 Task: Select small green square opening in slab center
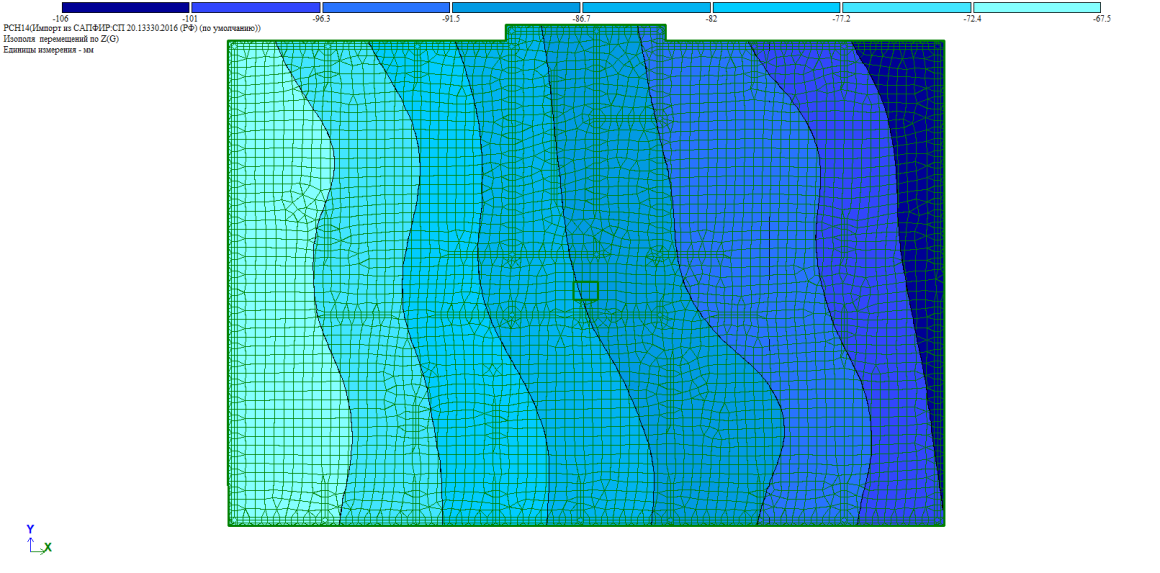pos(585,291)
